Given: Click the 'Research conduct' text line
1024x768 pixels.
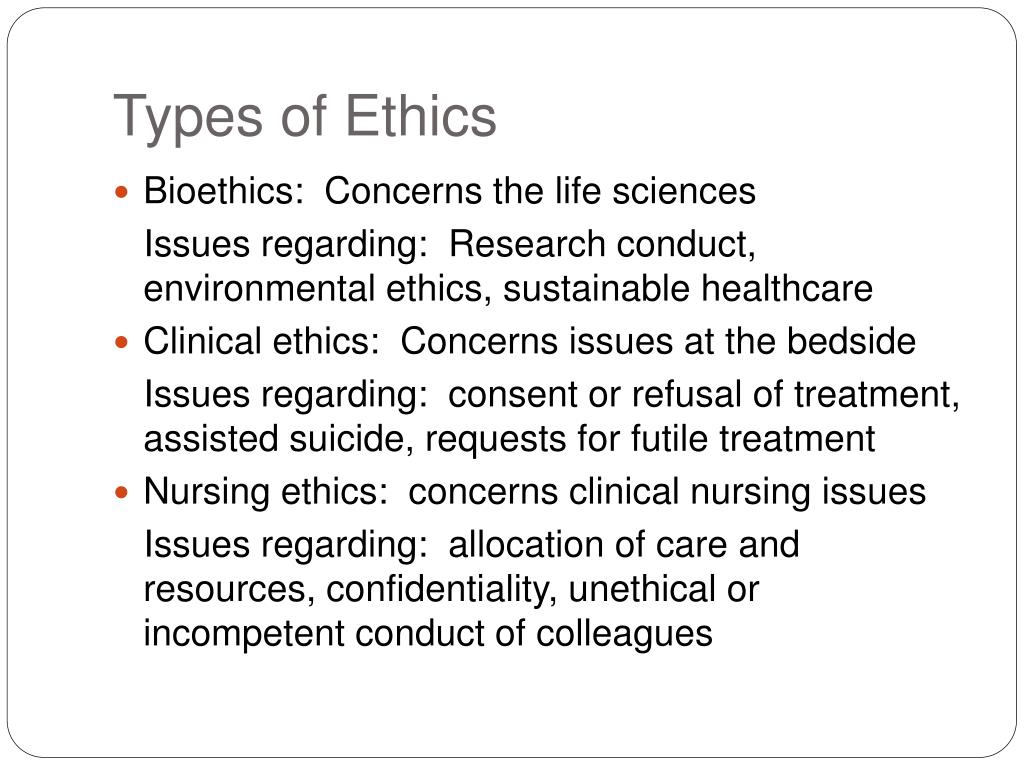Looking at the screenshot, I should click(449, 246).
